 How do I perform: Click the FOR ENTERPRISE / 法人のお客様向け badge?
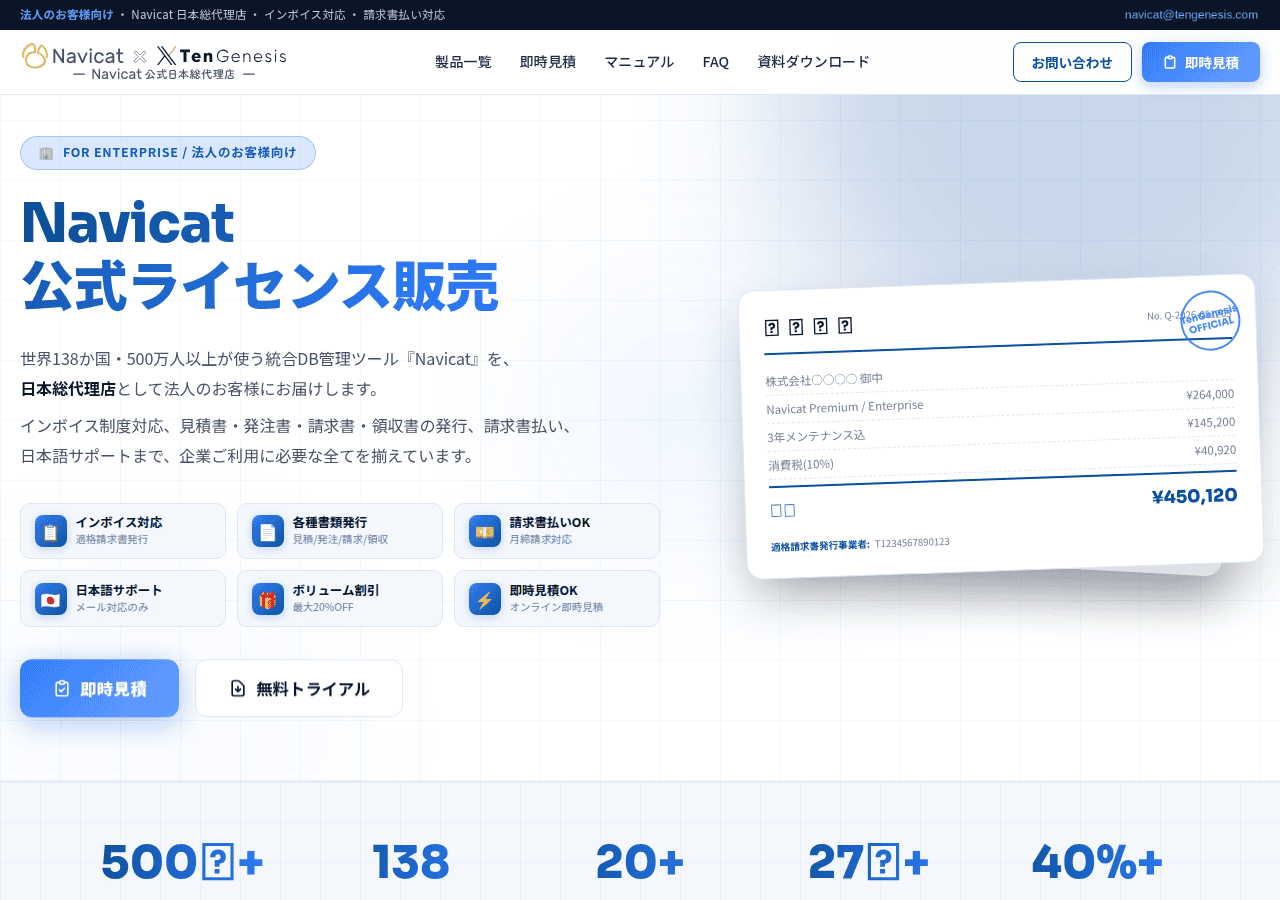coord(168,153)
